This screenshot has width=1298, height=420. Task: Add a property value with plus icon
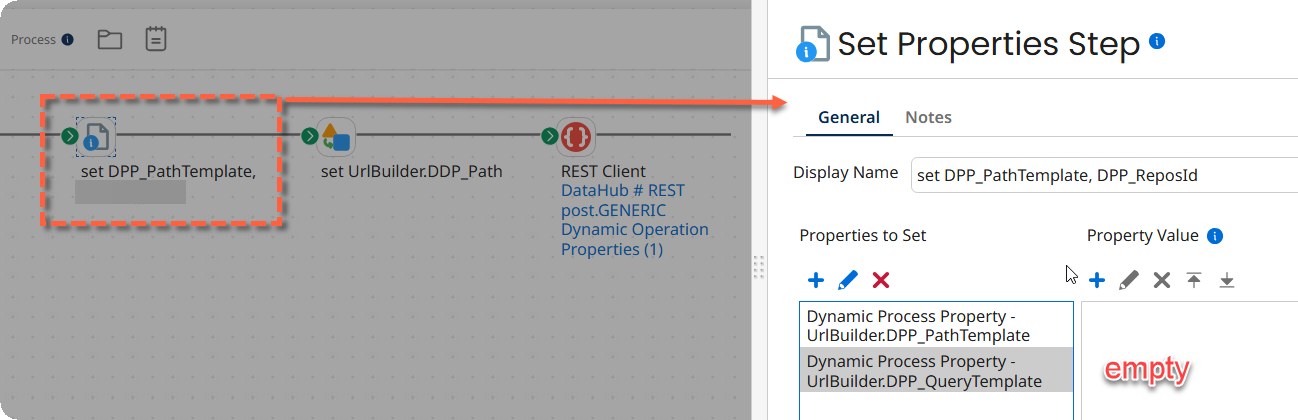[x=1096, y=280]
